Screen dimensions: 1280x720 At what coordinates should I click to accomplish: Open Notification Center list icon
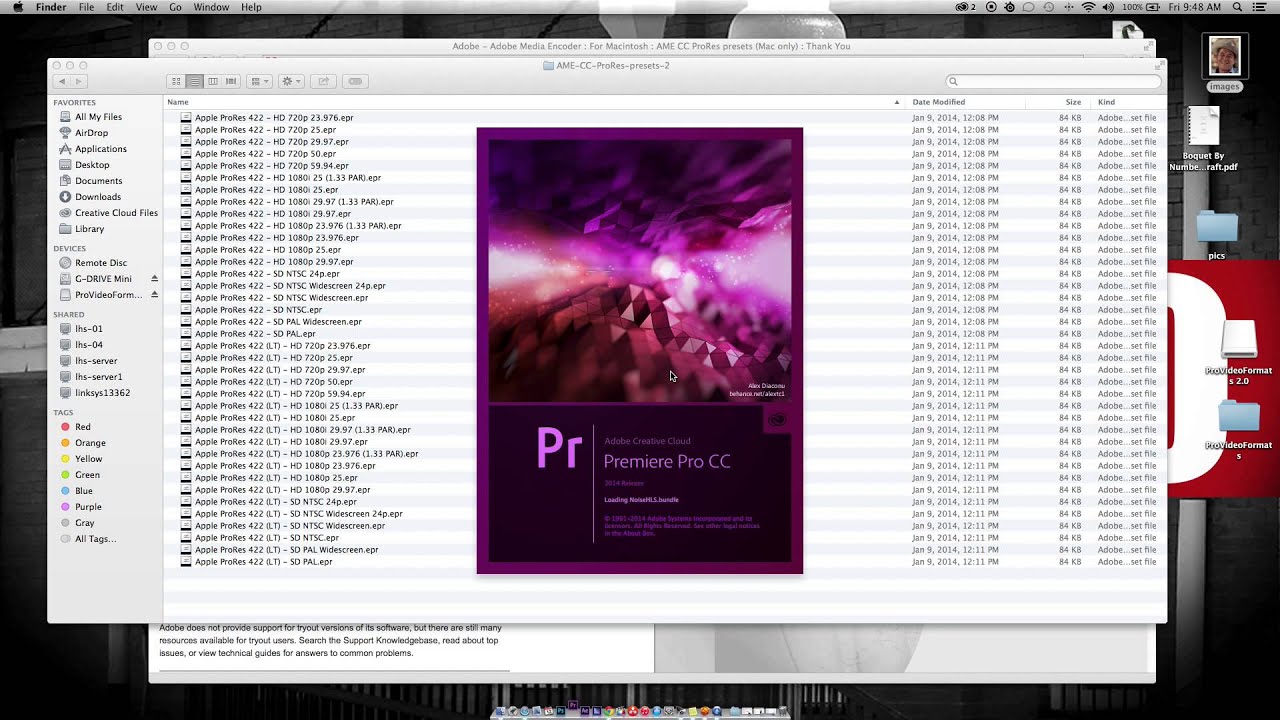click(1262, 7)
